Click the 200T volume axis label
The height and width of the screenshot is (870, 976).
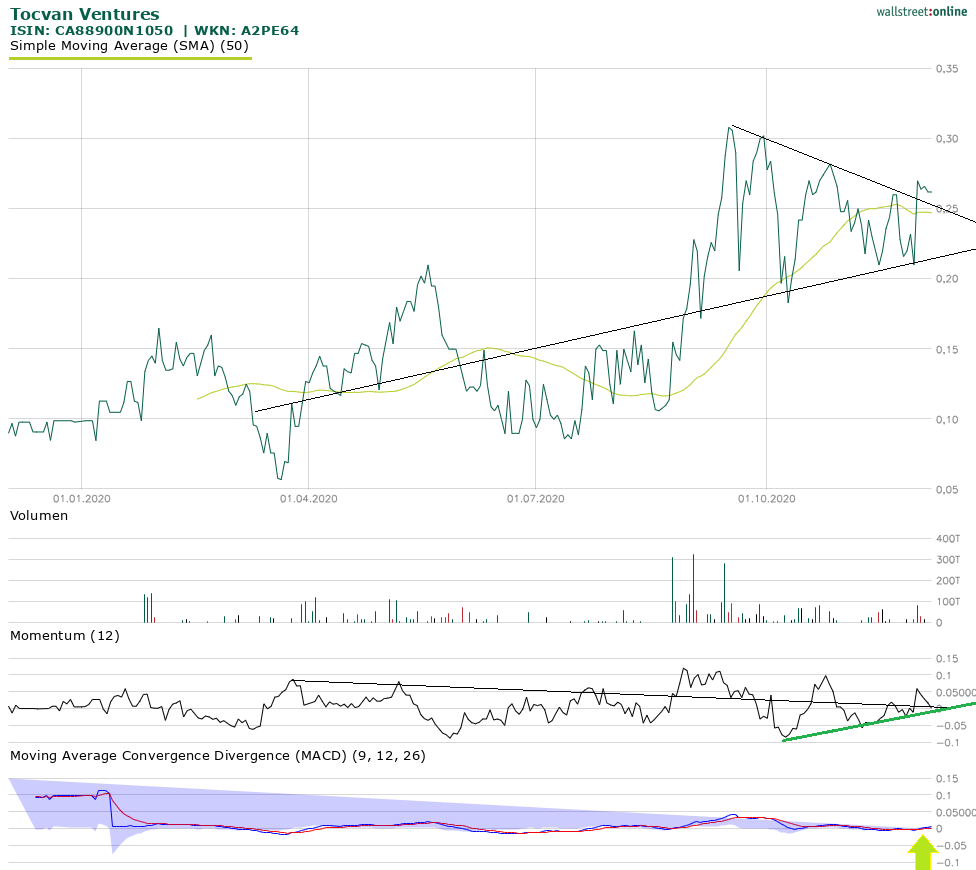tap(948, 581)
